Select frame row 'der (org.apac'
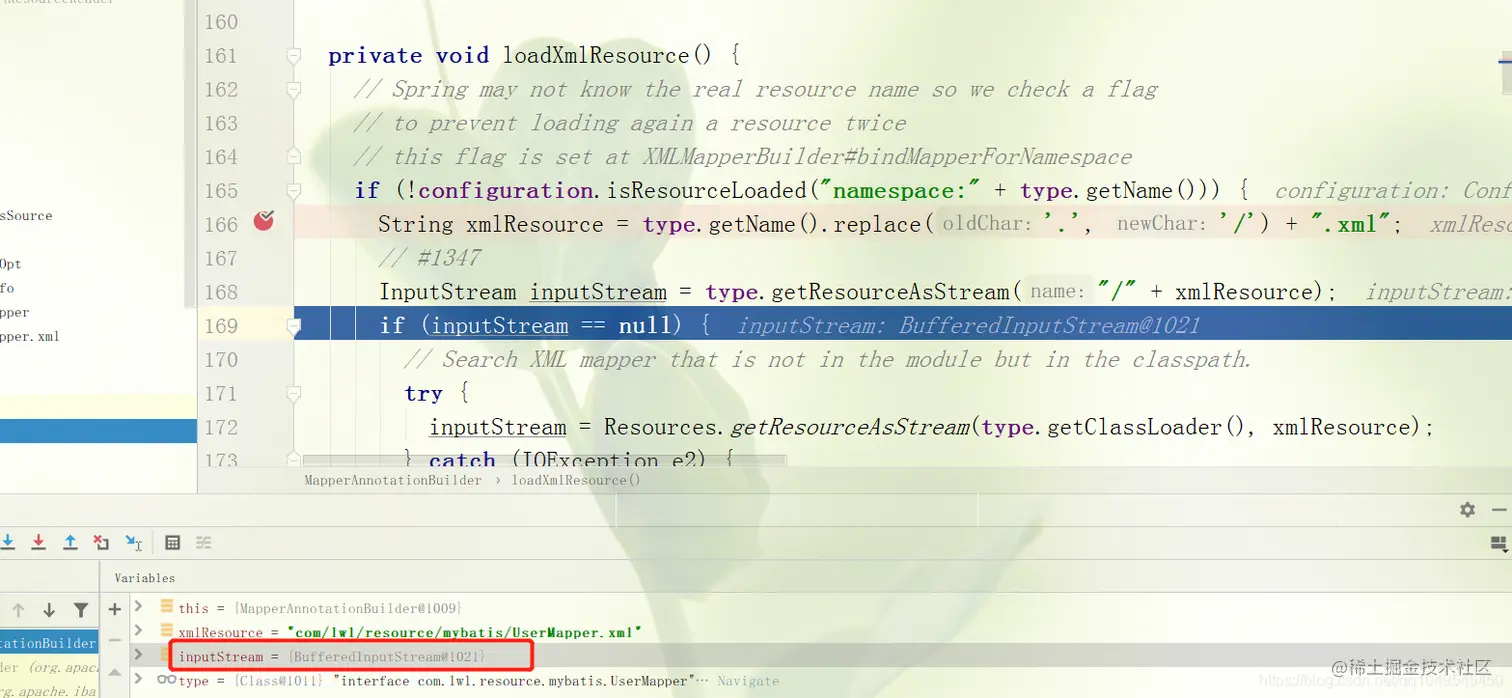 (49, 667)
